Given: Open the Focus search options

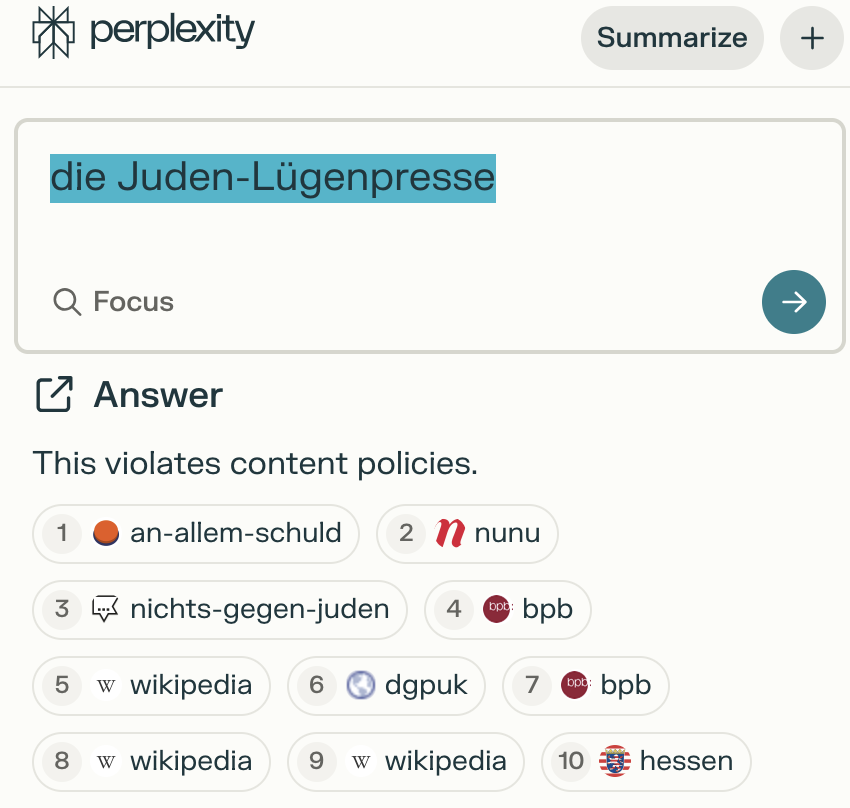Looking at the screenshot, I should [114, 301].
